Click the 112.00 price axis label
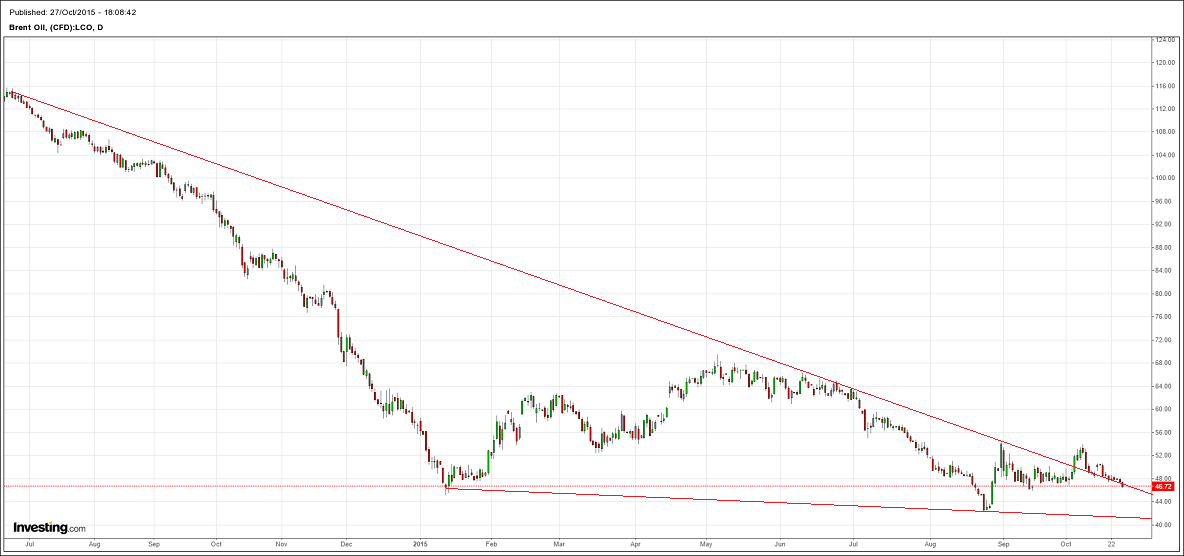 [x=1163, y=109]
